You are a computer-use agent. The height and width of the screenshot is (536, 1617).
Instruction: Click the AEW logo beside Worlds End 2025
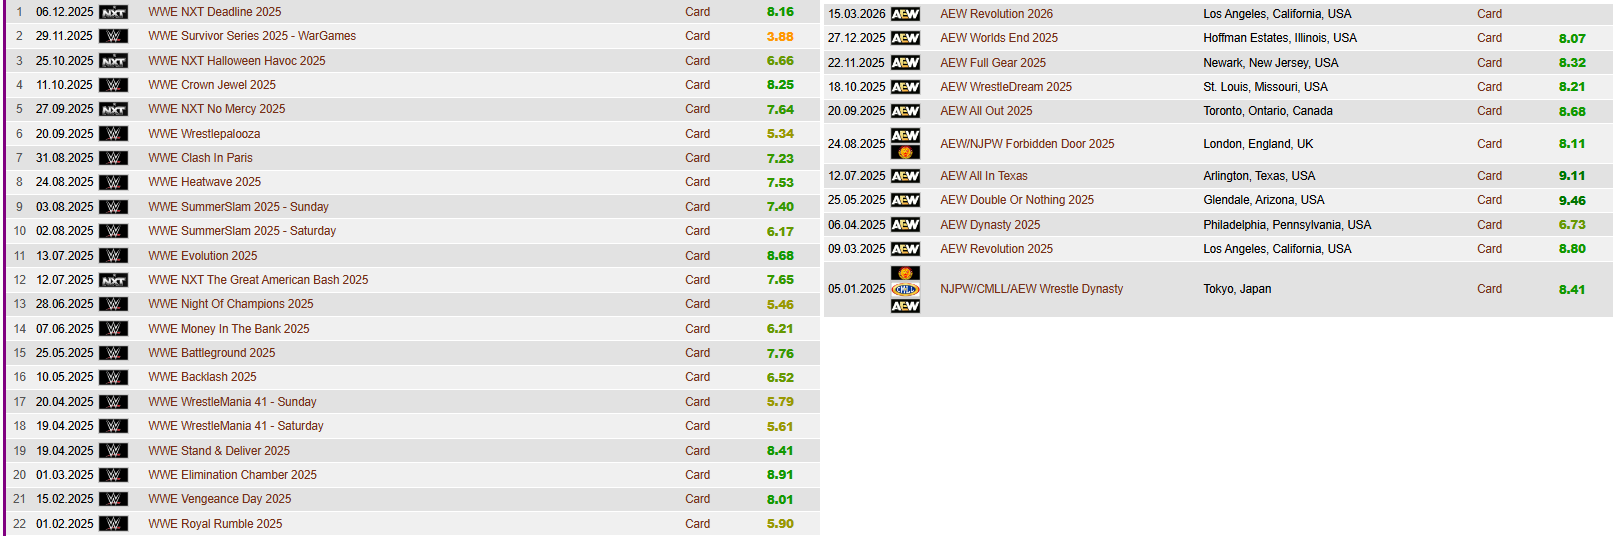[905, 38]
